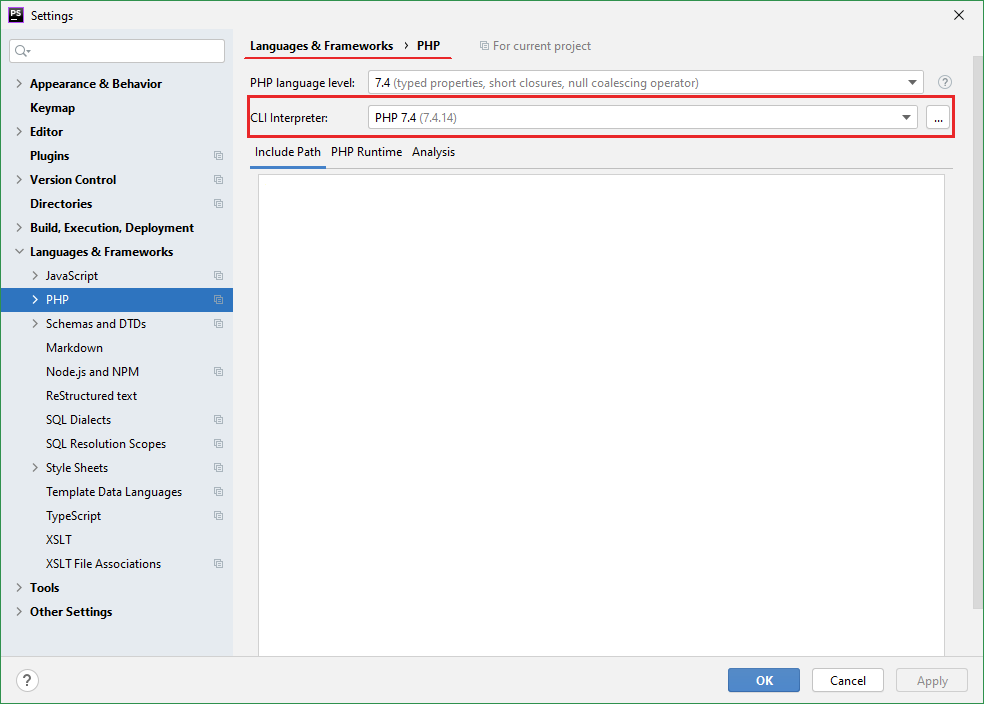The height and width of the screenshot is (704, 984).
Task: Click the project-level icon on selected PHP row
Action: [x=218, y=299]
